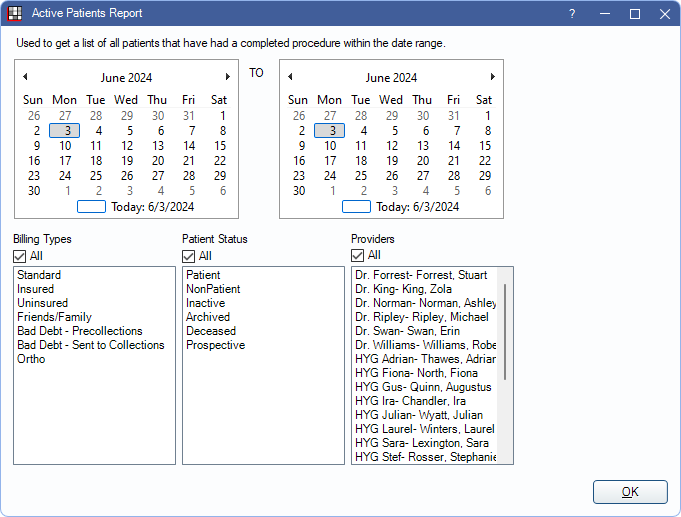Click the help question mark icon

pos(572,14)
